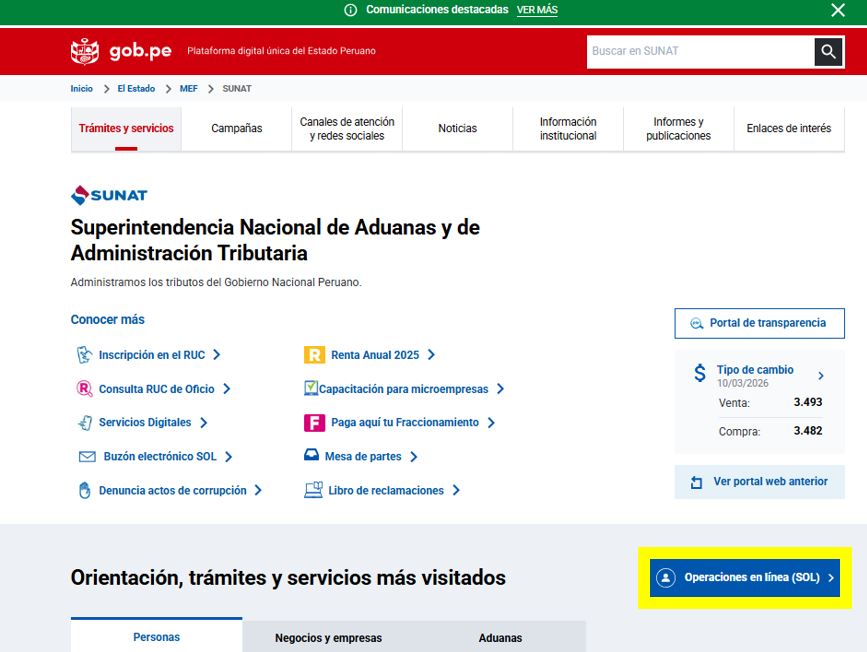Open Operaciones en línea (SOL)

click(x=744, y=577)
